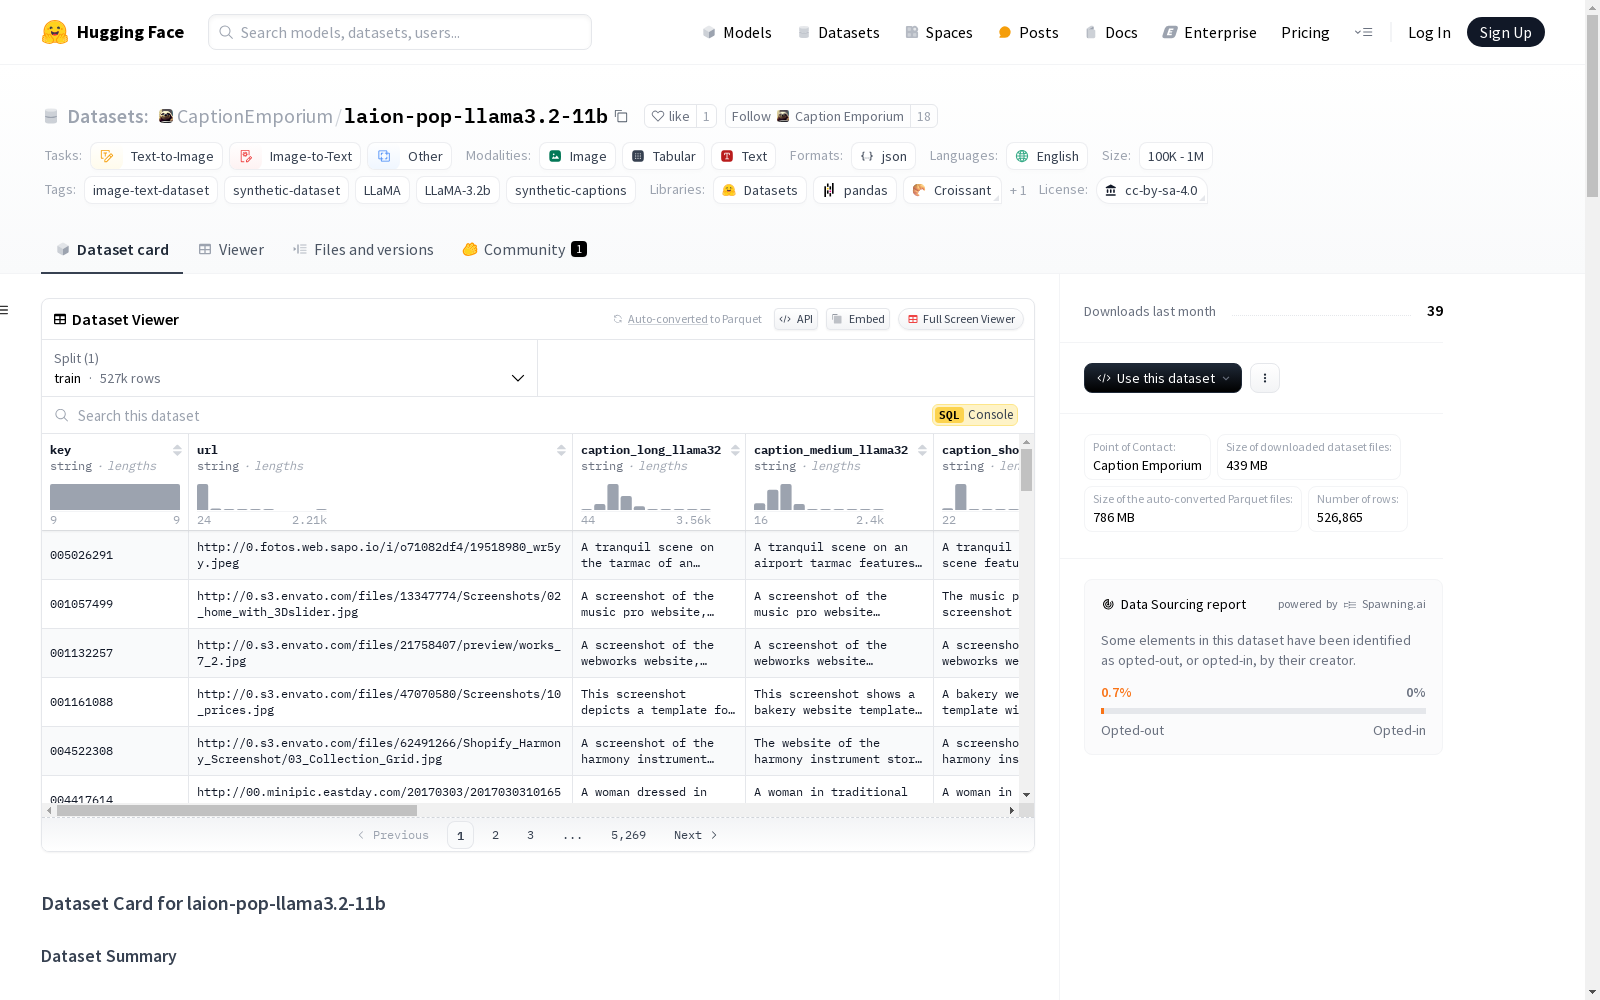Open the Spaces menu item
Screen dimensions: 1600x1000
click(x=938, y=32)
